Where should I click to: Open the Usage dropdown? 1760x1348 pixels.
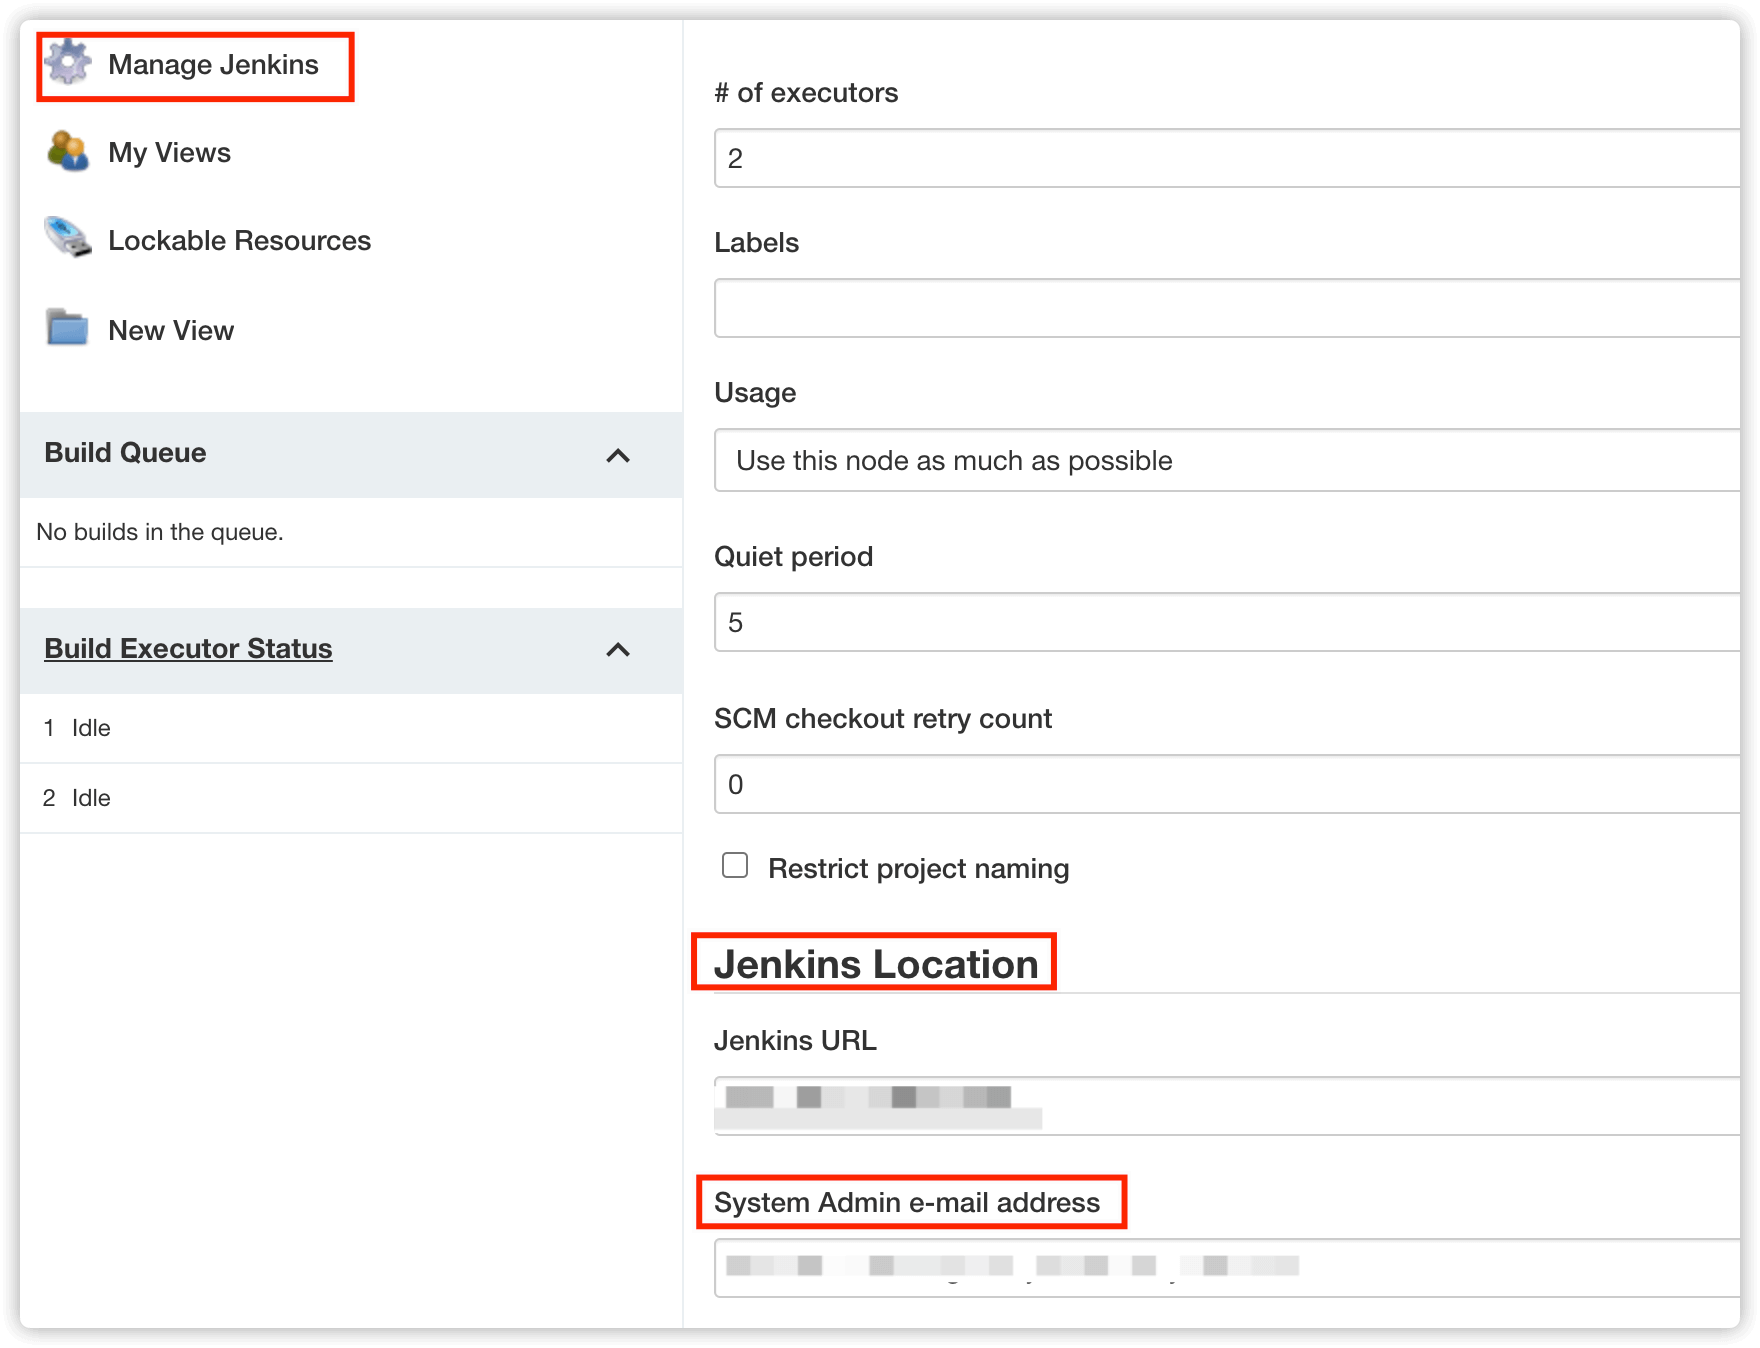point(1227,460)
